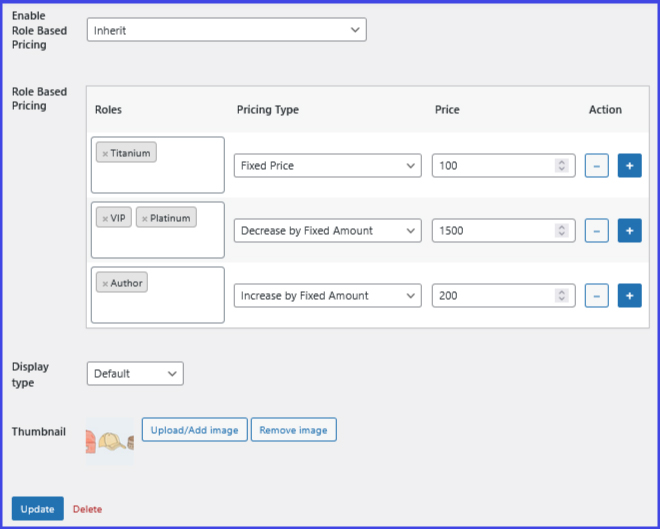Open Enable Role Based Pricing dropdown

227,30
